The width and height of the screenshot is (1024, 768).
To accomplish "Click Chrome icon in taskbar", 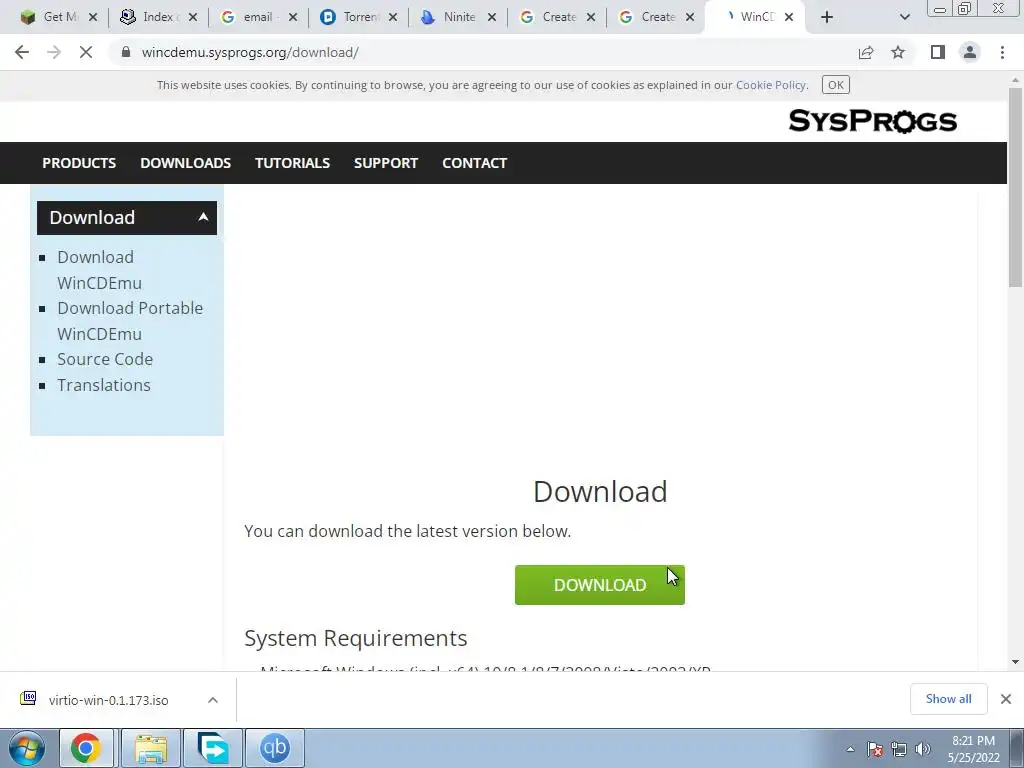I will [86, 748].
